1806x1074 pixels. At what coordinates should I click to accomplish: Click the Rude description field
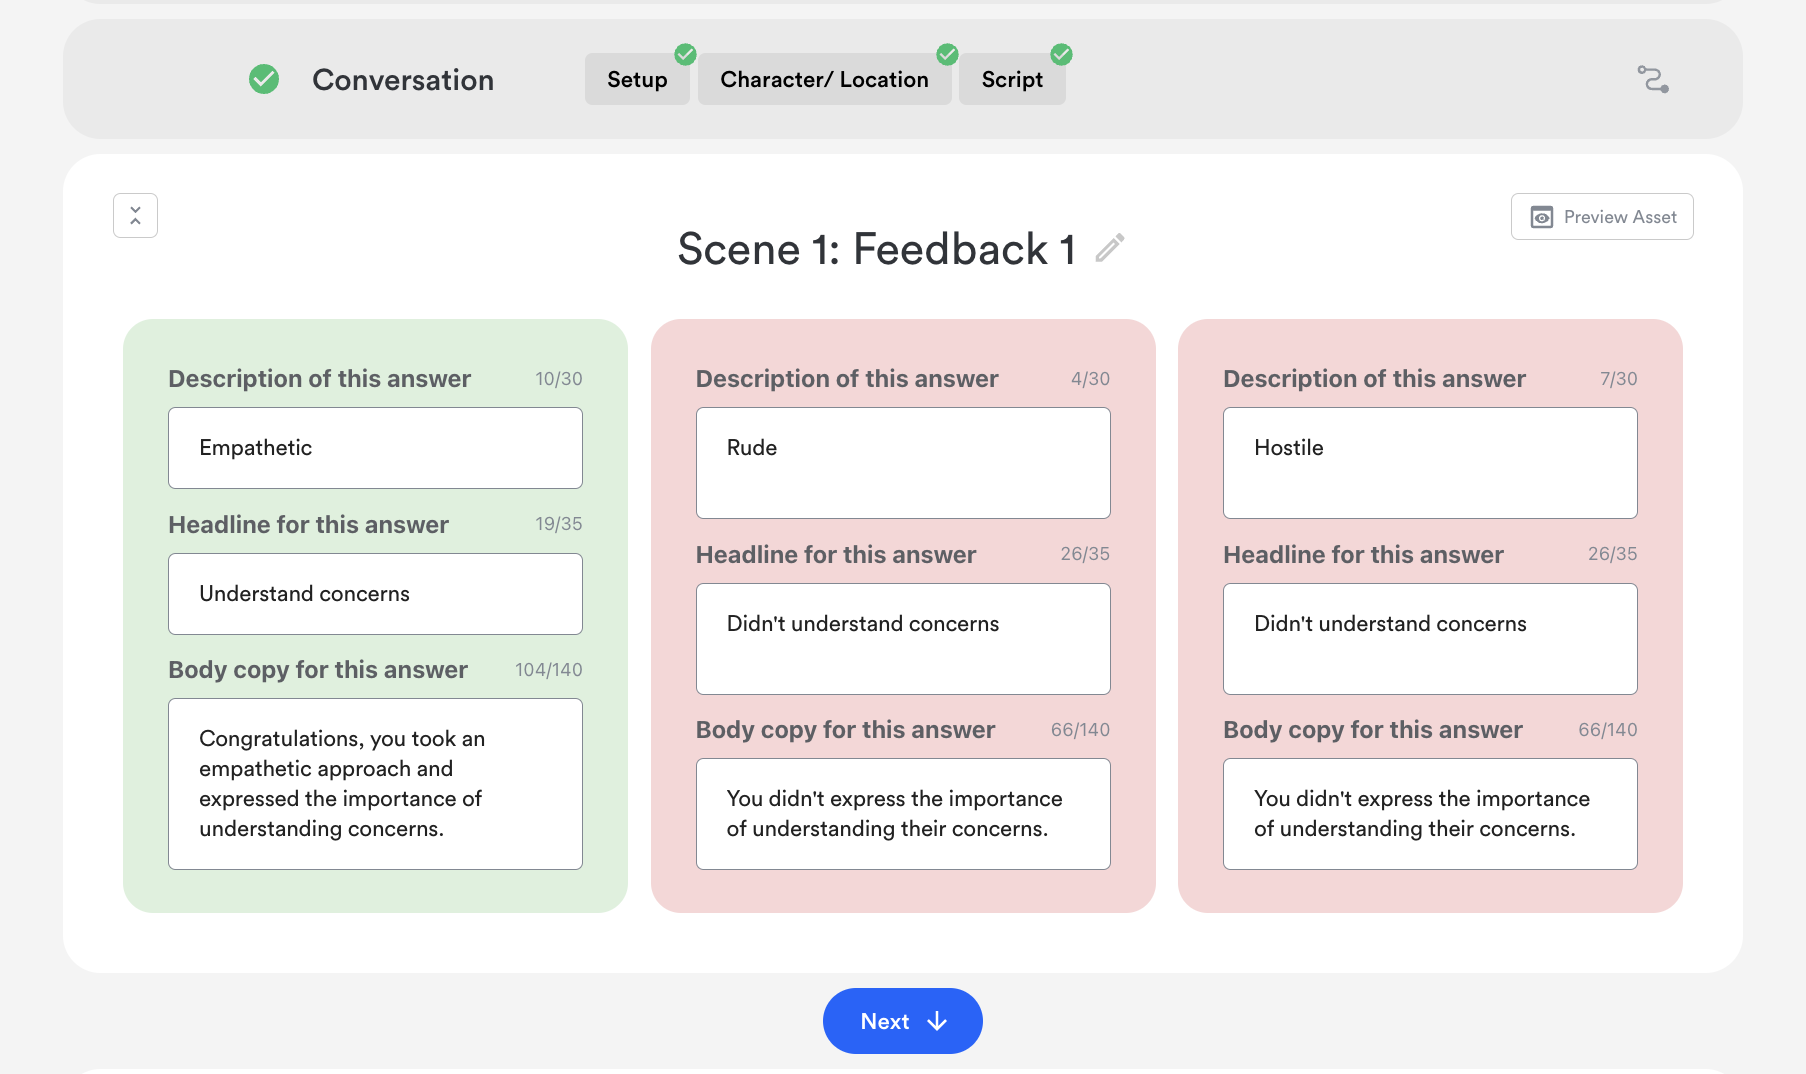point(902,462)
